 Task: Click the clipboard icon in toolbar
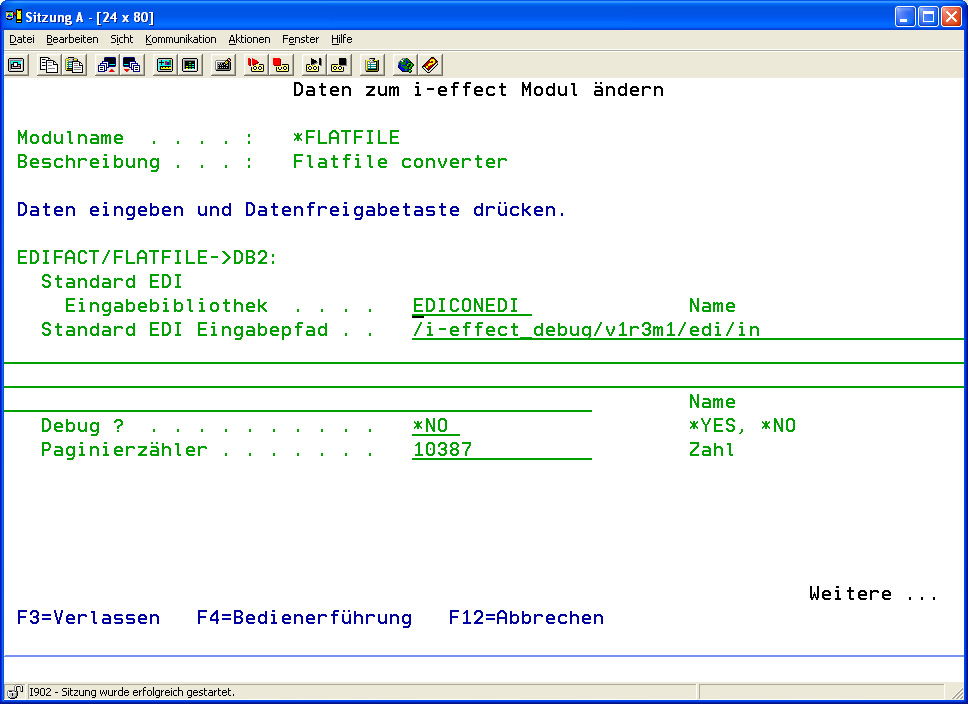pos(372,65)
